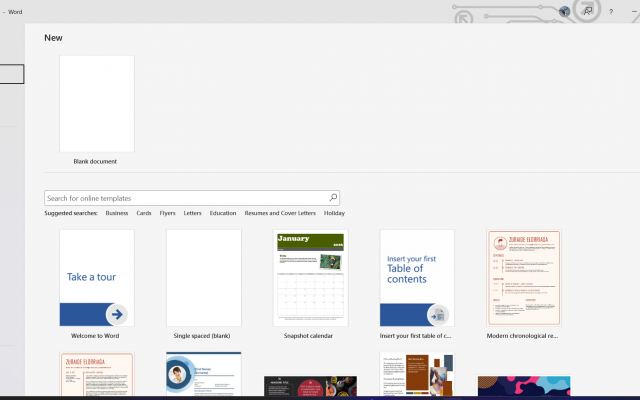Open the brown blocks brochure template
This screenshot has width=640, height=400.
pos(417,374)
